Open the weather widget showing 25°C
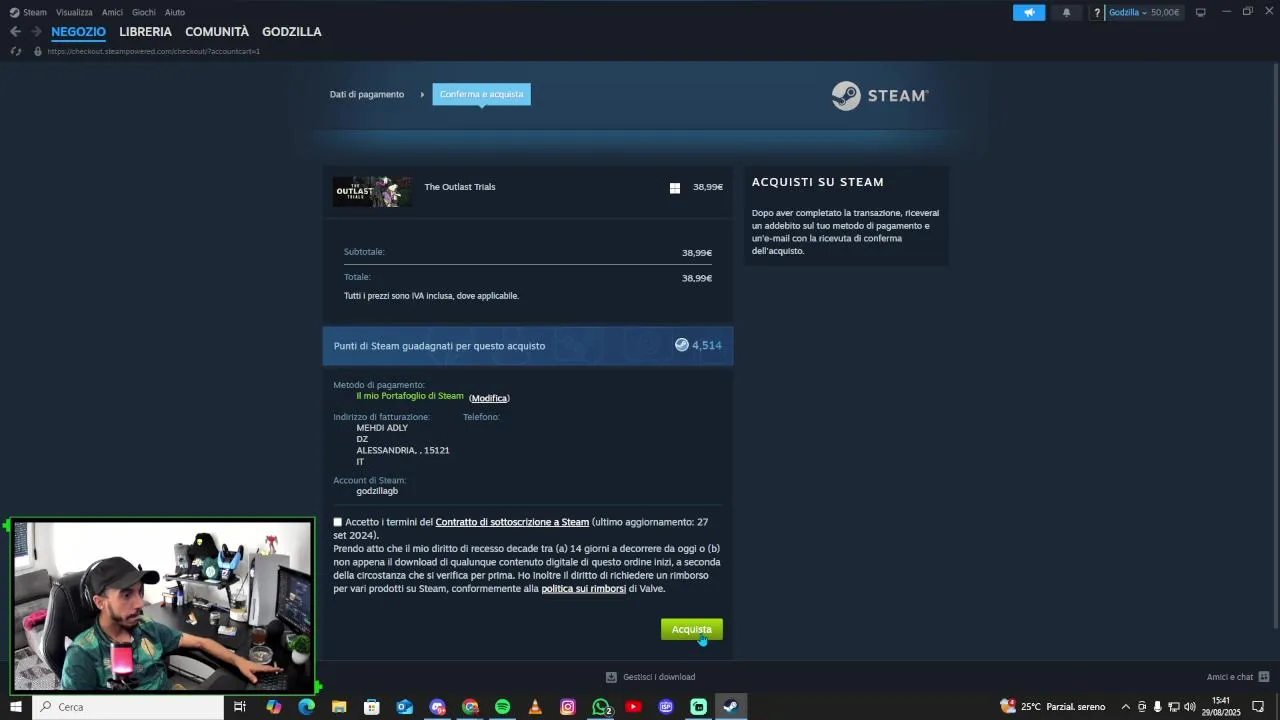 (x=1053, y=707)
